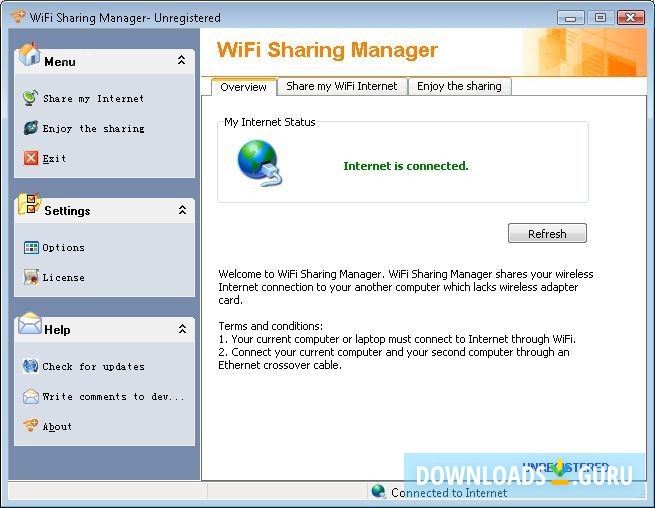
Task: Click 'Connected to Internet' status bar text
Action: tap(449, 493)
